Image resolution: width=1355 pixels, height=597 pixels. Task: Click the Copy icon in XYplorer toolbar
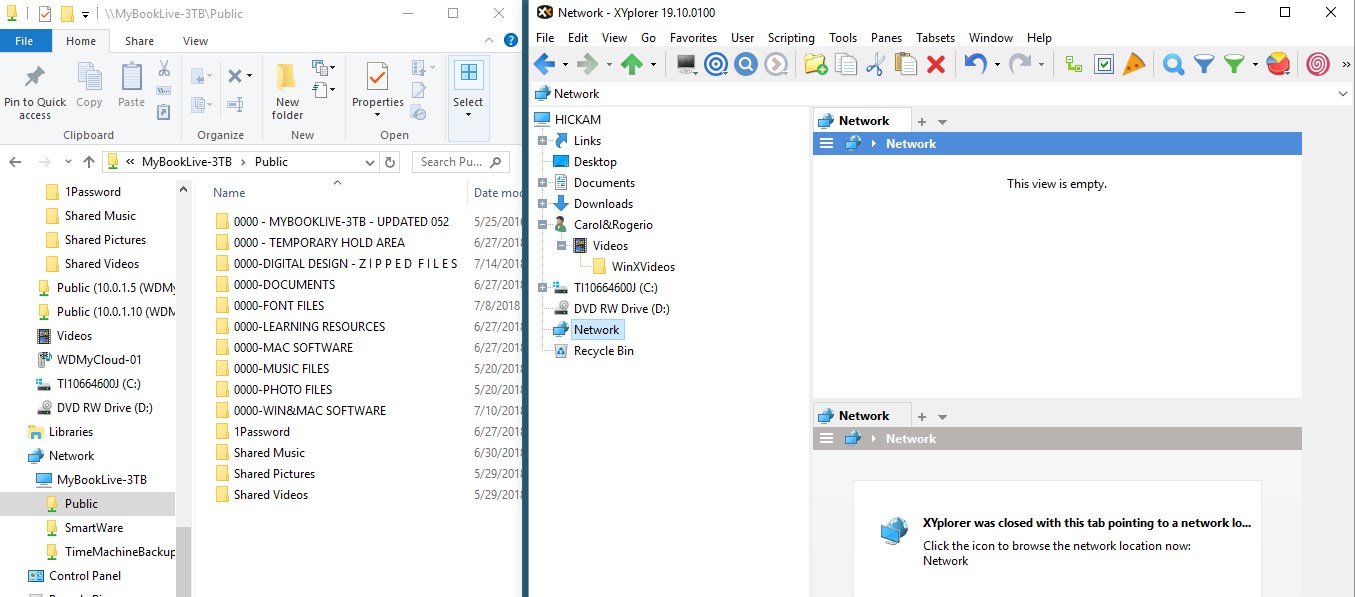[846, 64]
